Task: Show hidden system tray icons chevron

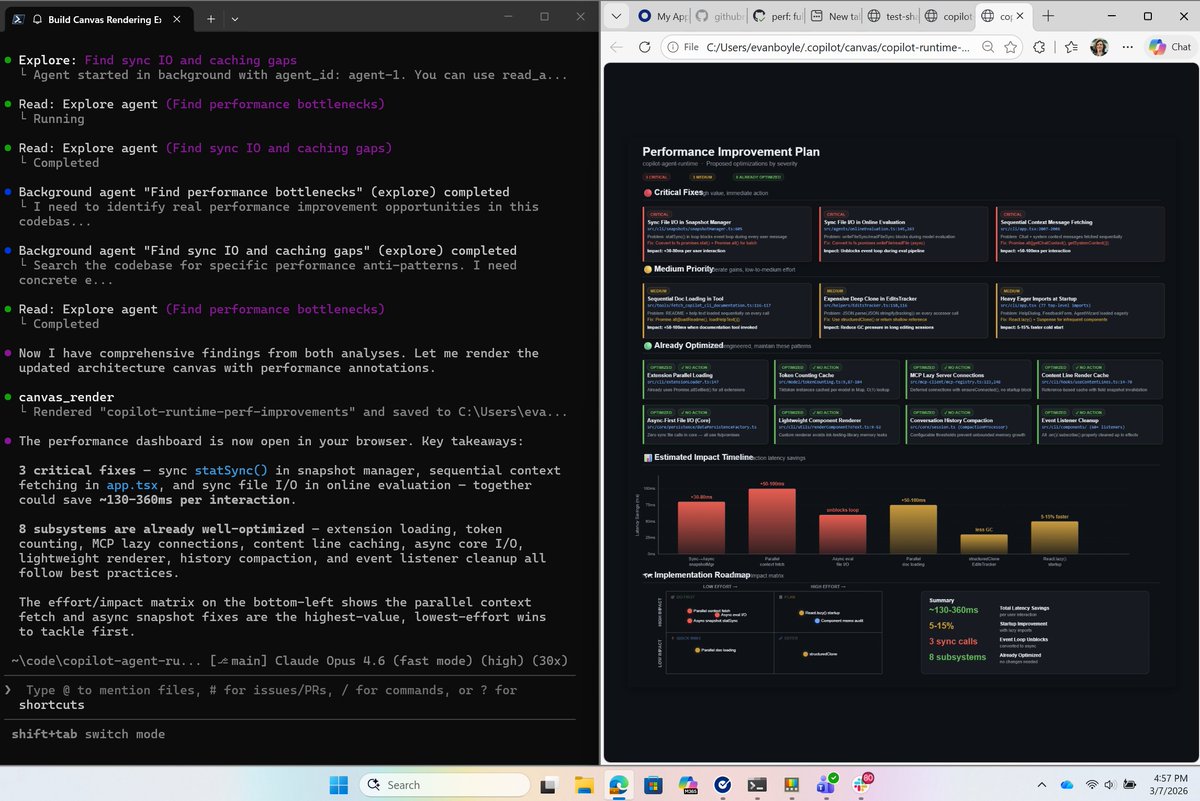Action: (x=1040, y=784)
